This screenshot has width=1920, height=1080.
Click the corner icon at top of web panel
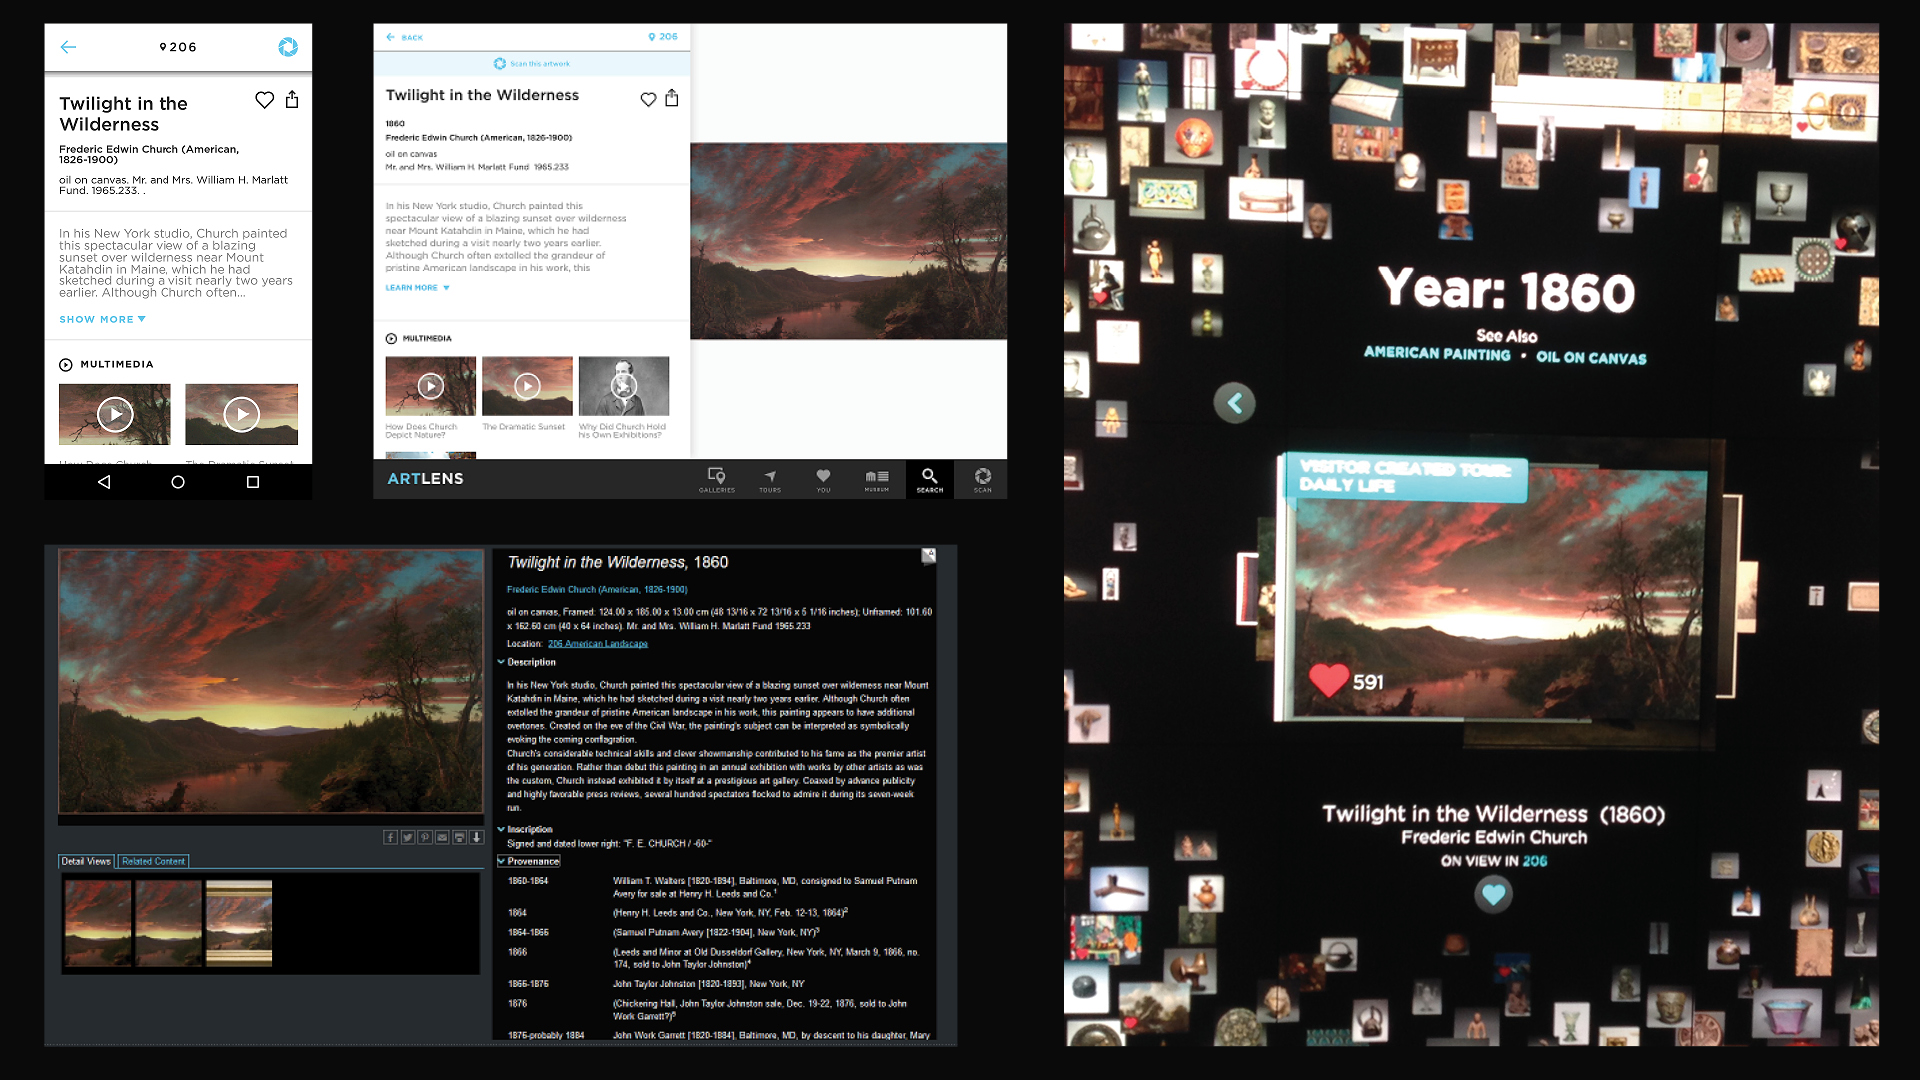coord(929,556)
